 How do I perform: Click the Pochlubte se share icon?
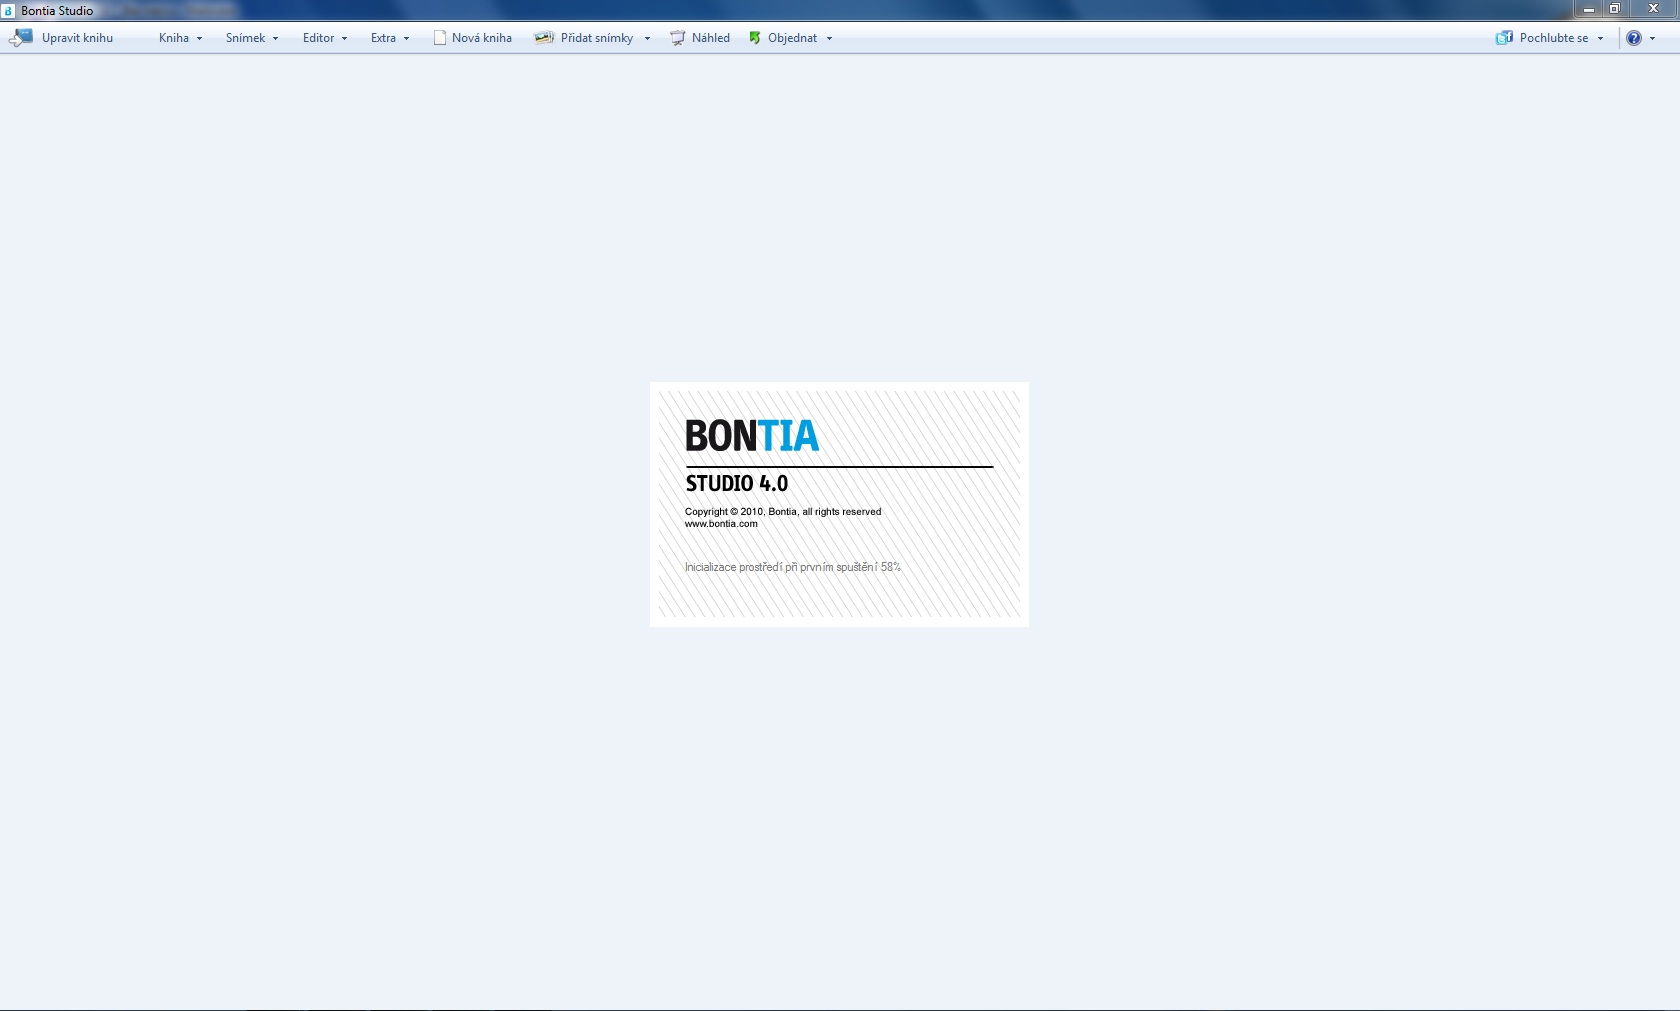point(1504,38)
